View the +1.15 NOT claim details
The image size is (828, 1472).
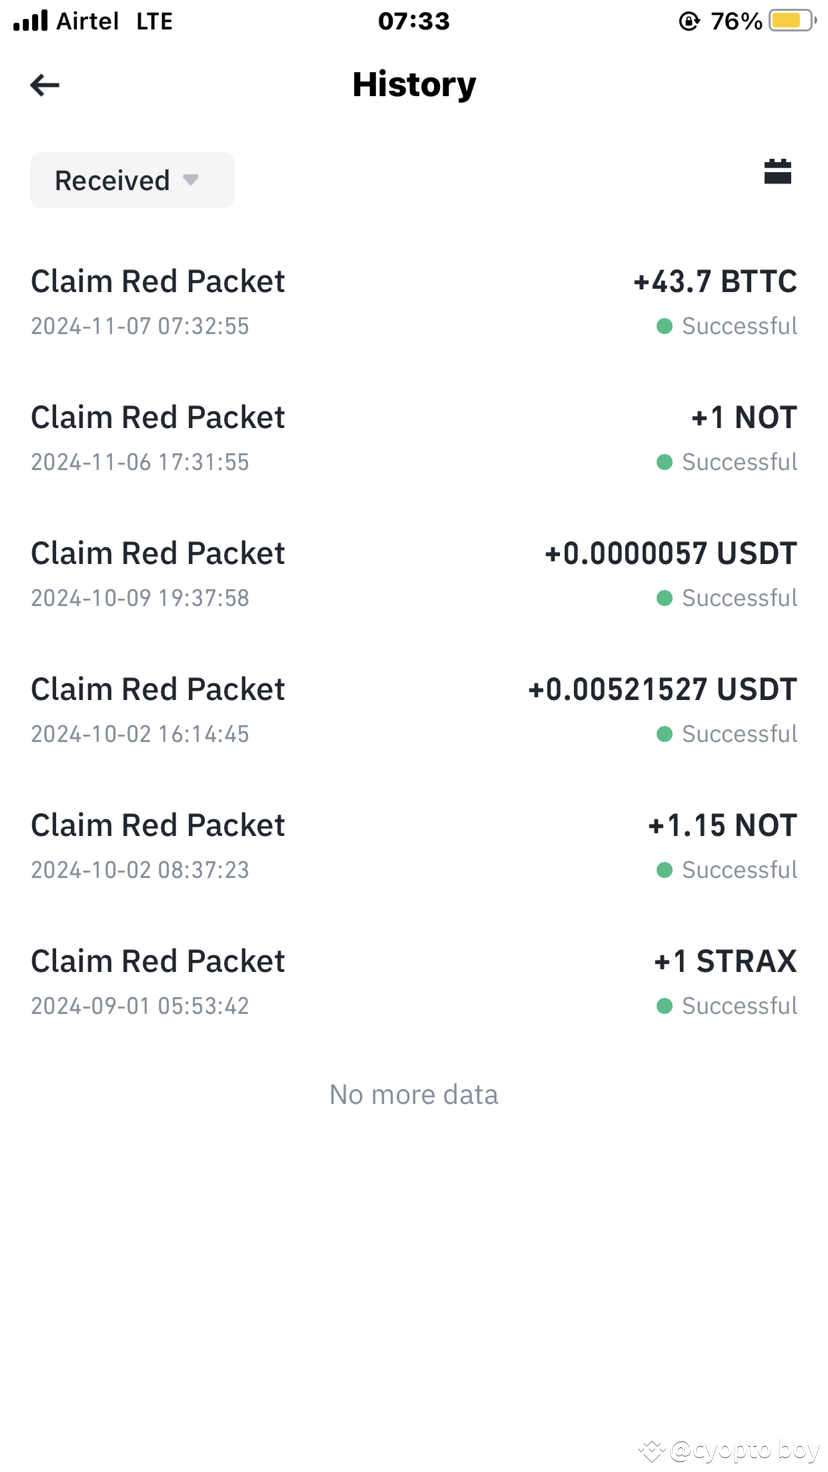click(x=414, y=846)
